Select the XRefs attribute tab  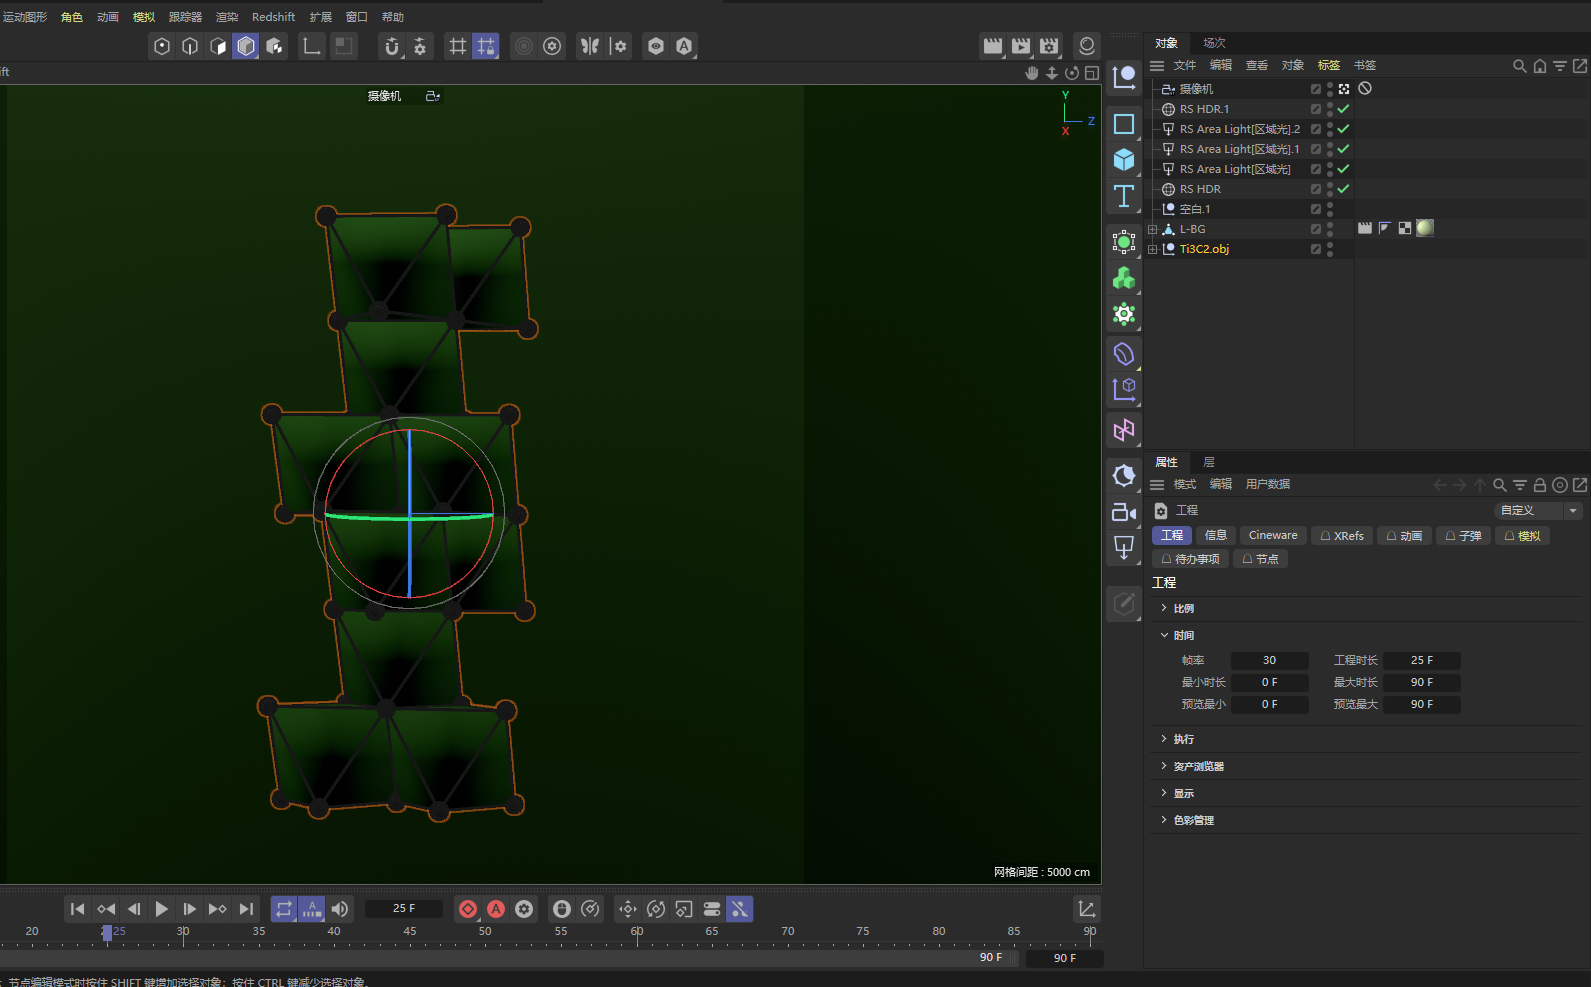(x=1341, y=536)
